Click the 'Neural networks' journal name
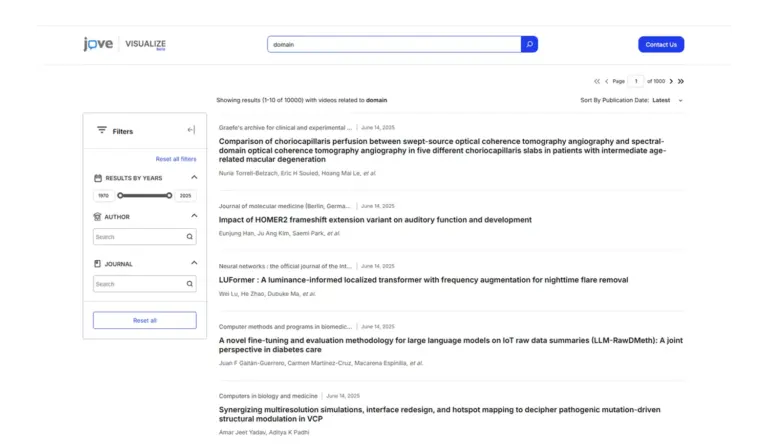 (285, 266)
